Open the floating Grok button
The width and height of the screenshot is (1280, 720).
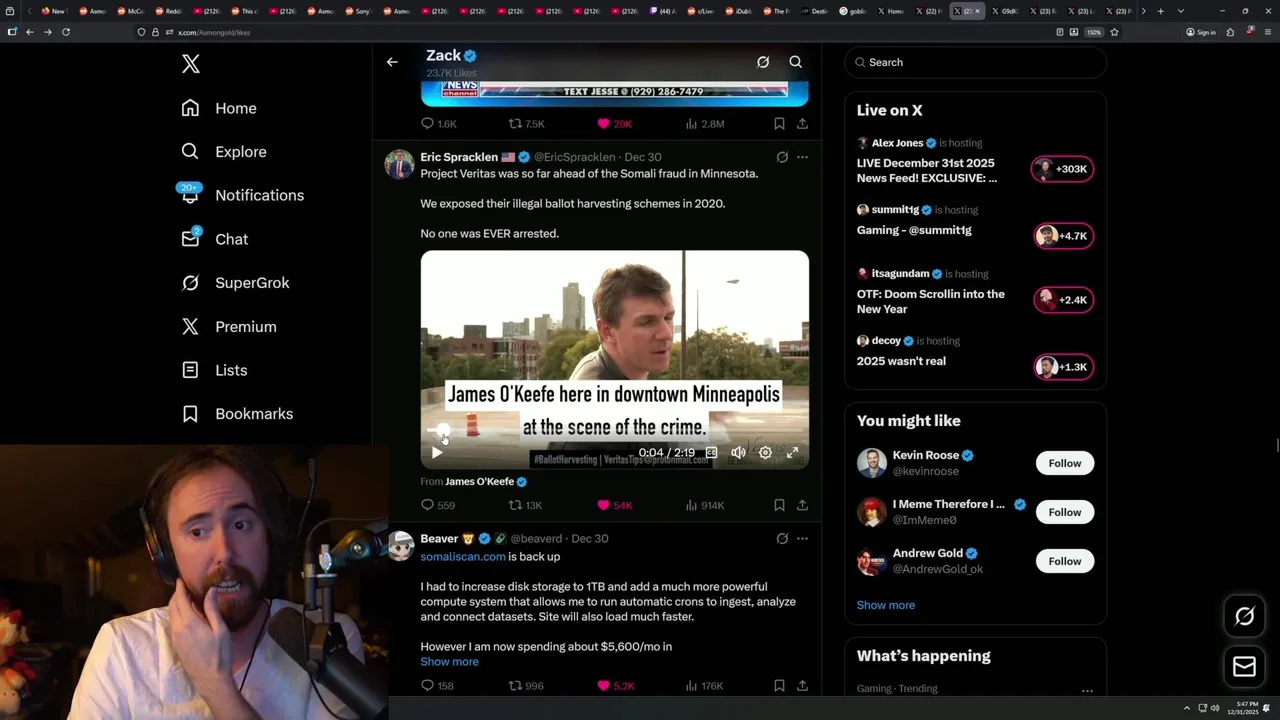click(x=1244, y=616)
